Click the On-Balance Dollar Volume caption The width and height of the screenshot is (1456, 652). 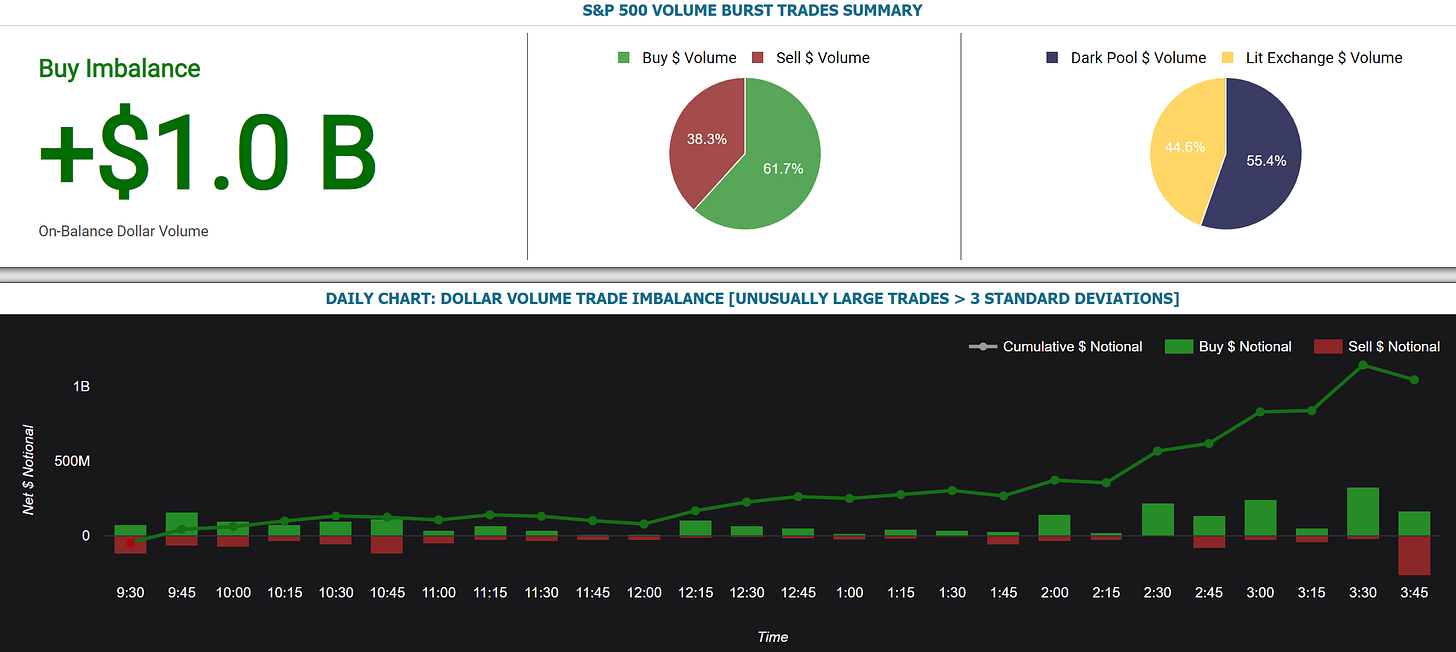pyautogui.click(x=123, y=231)
